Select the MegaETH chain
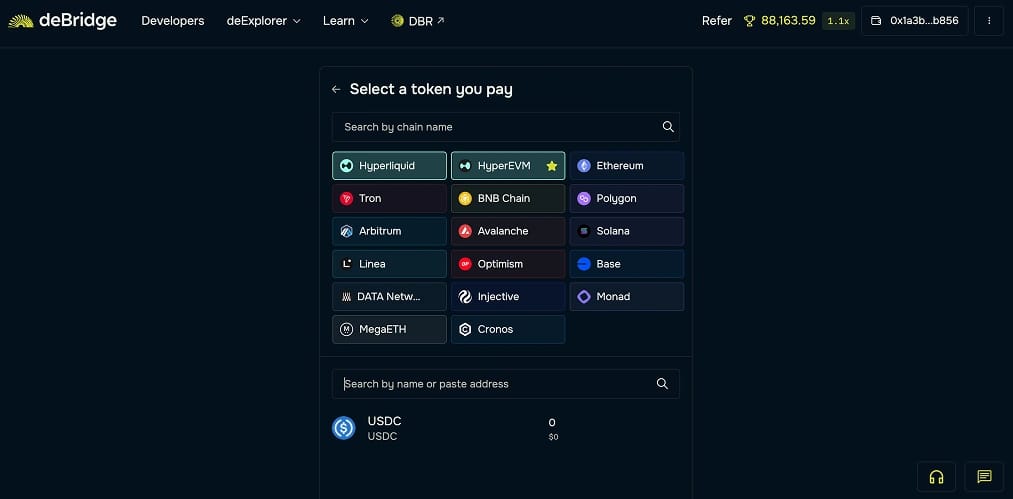1013x499 pixels. coord(389,329)
